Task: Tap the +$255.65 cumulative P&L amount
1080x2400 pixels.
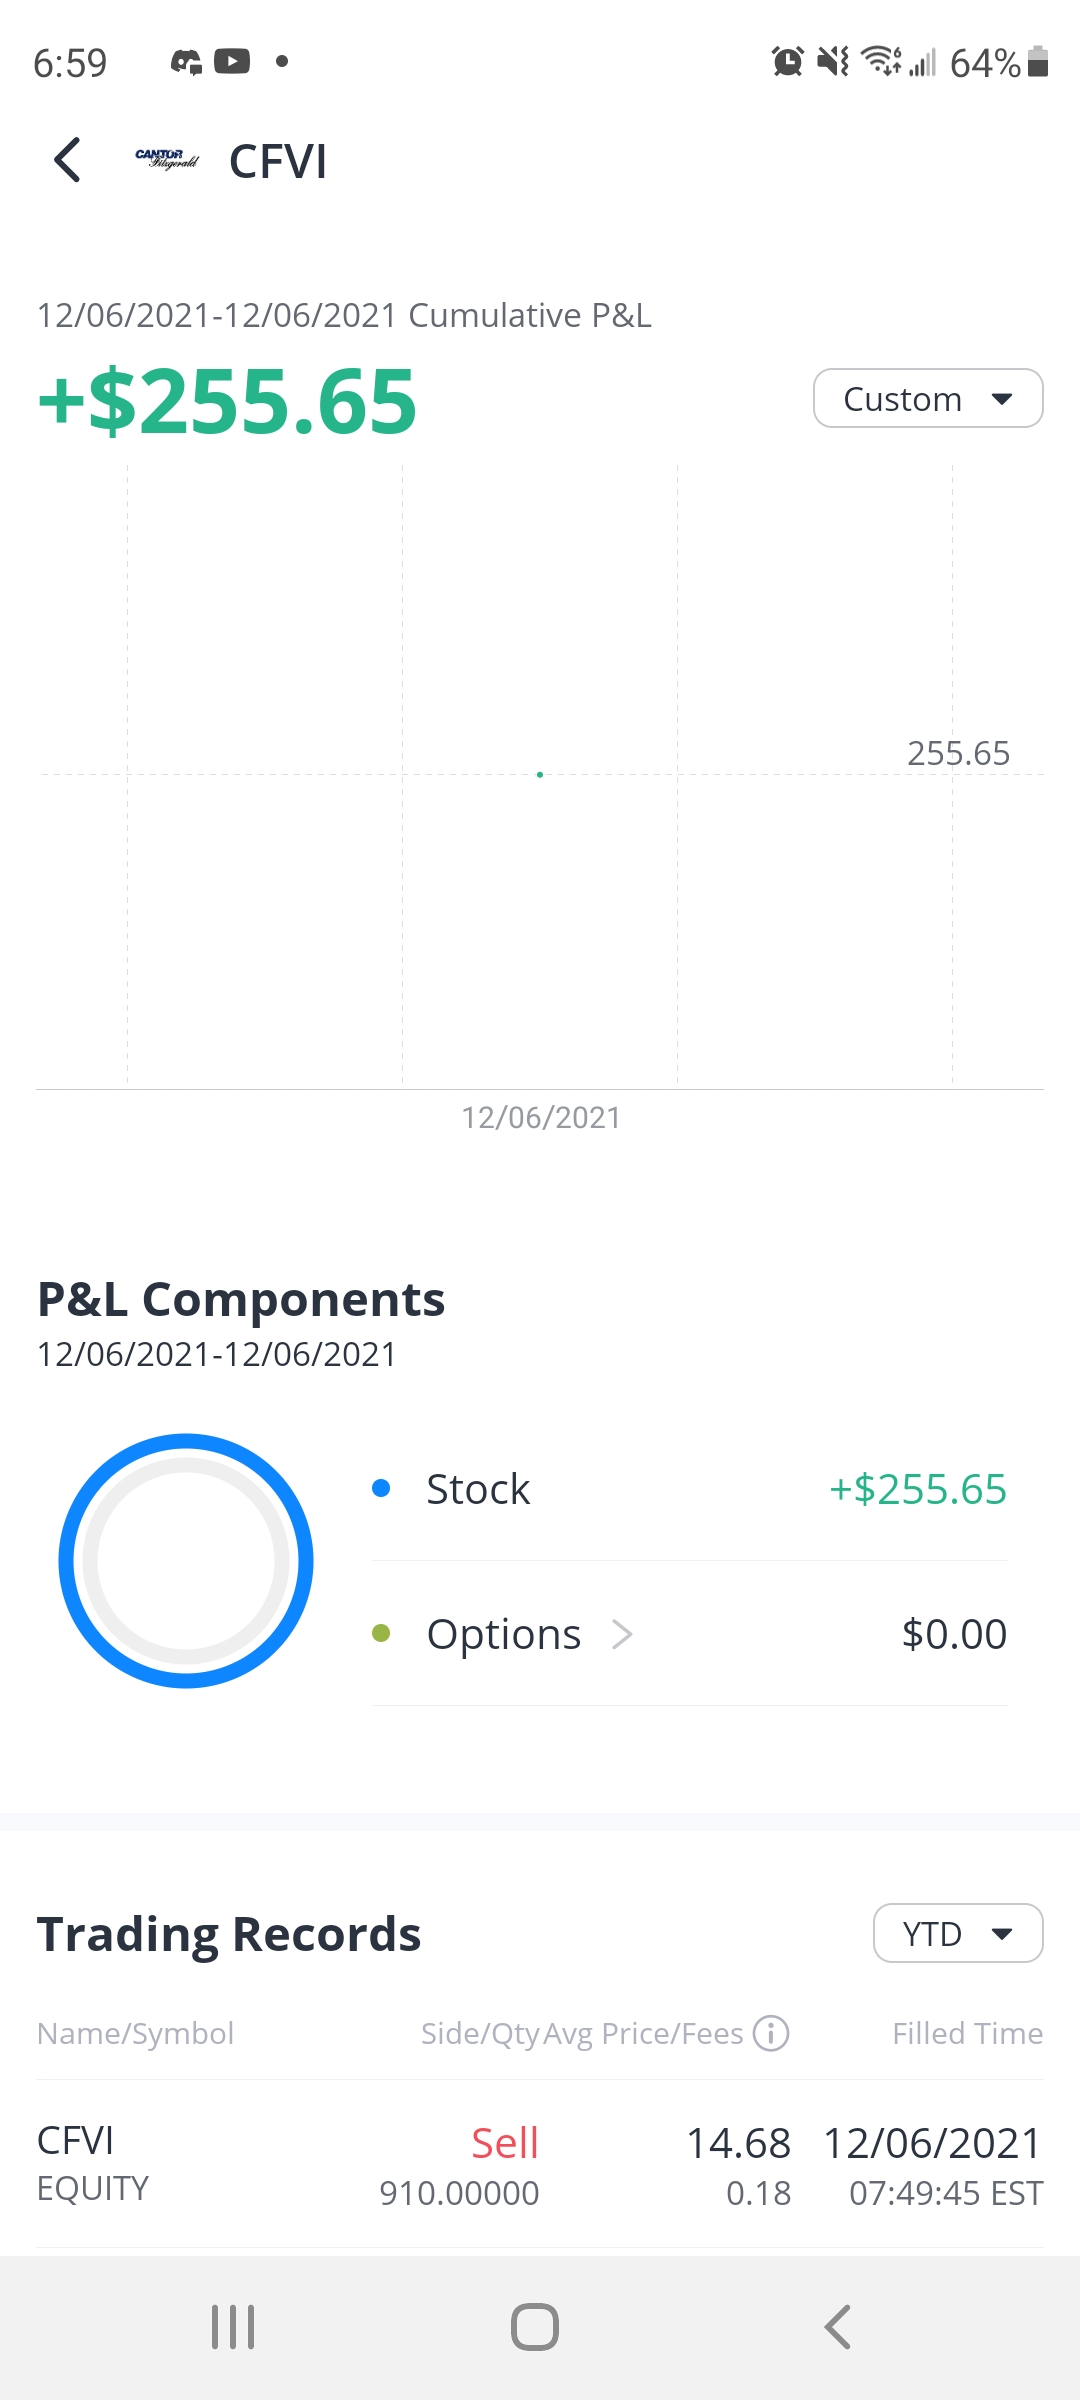Action: [227, 402]
